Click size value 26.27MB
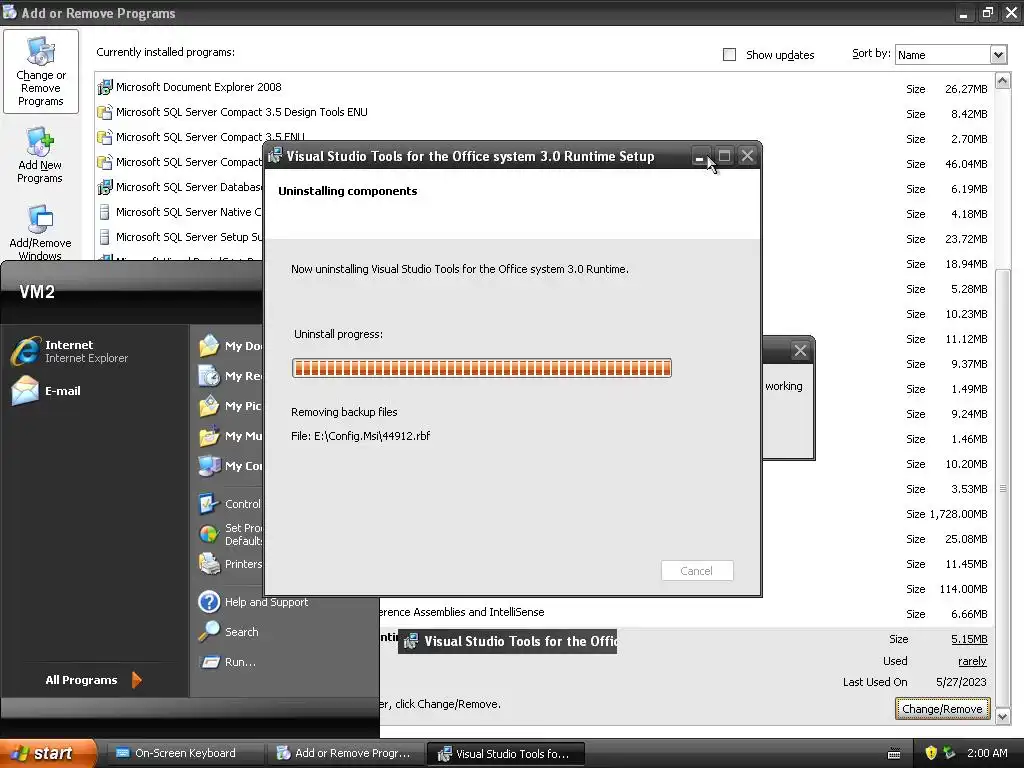This screenshot has width=1024, height=768. (x=966, y=89)
